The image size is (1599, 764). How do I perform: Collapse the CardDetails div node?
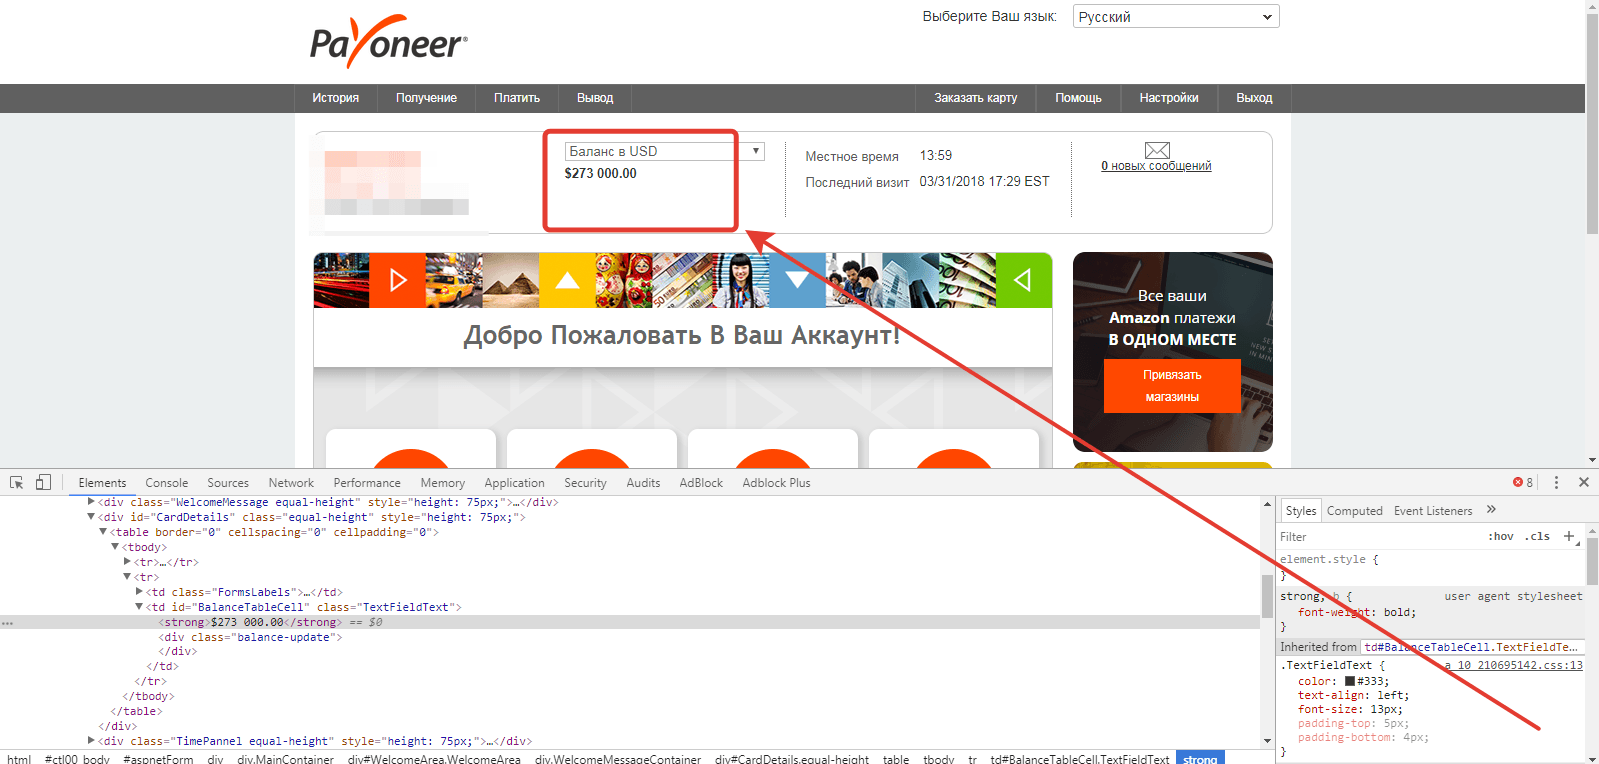91,517
